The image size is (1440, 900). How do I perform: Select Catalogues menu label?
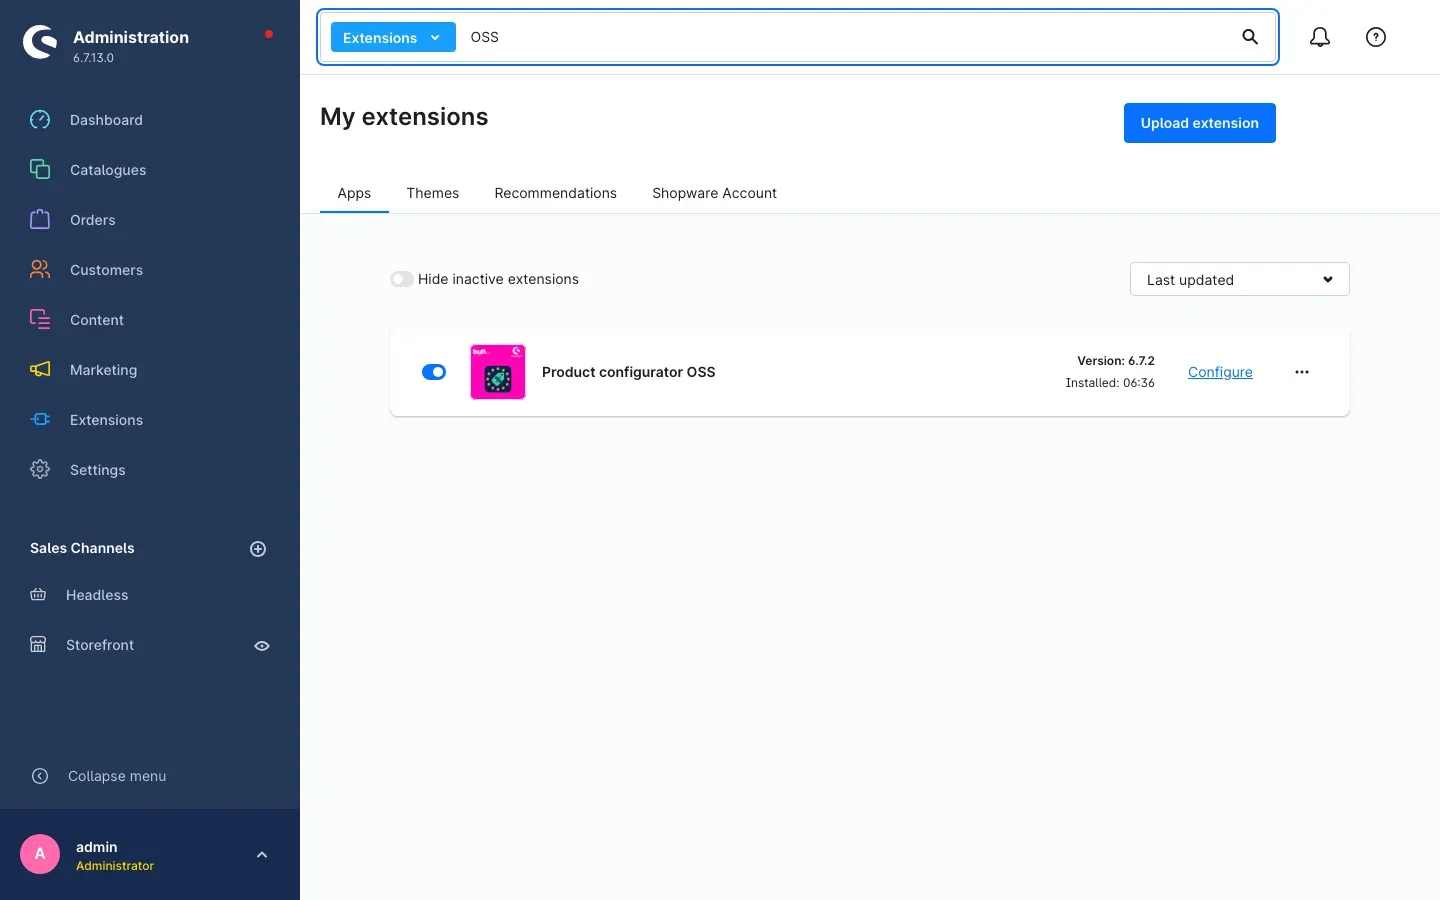coord(108,170)
